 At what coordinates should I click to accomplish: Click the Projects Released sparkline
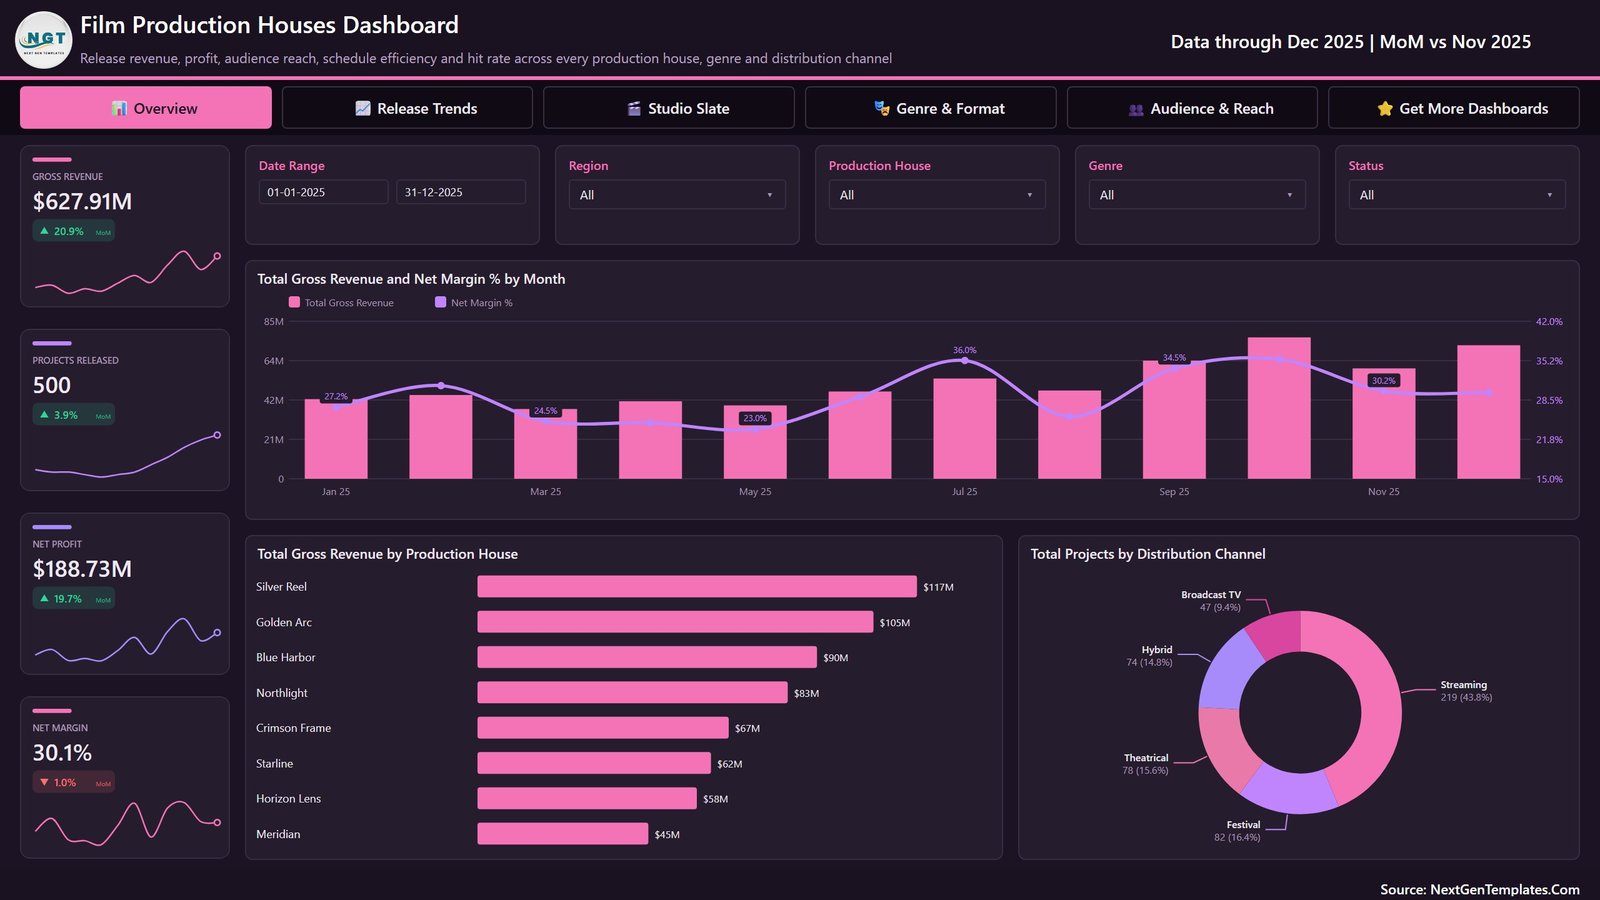pos(127,456)
